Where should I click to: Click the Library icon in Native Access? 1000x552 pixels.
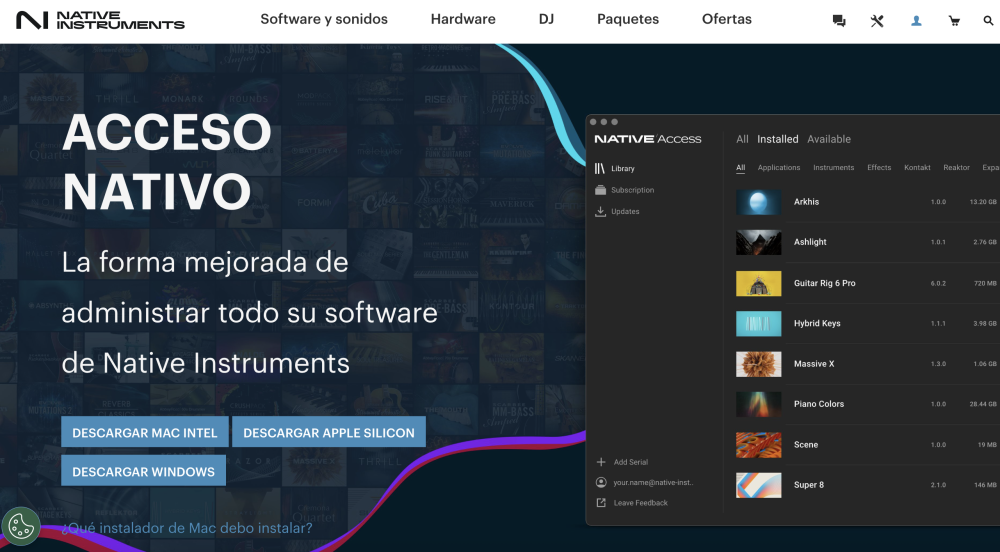click(599, 168)
